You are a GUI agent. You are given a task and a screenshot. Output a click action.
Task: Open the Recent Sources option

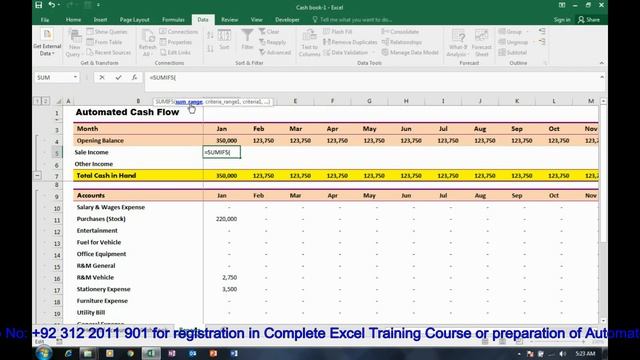(x=109, y=53)
